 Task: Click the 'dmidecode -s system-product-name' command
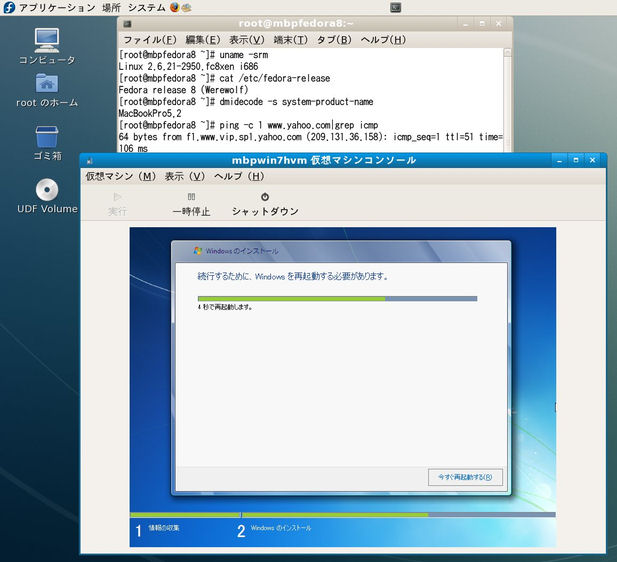pos(246,102)
